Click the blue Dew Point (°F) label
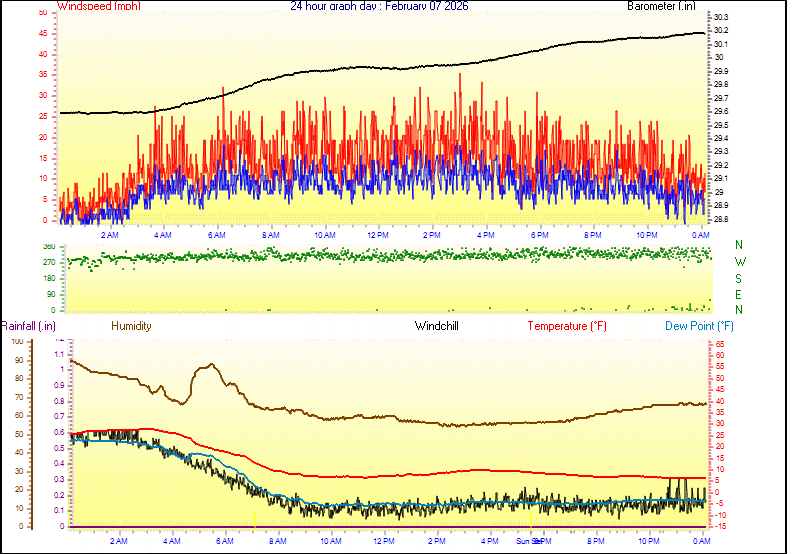Image resolution: width=798 pixels, height=554 pixels. point(700,326)
